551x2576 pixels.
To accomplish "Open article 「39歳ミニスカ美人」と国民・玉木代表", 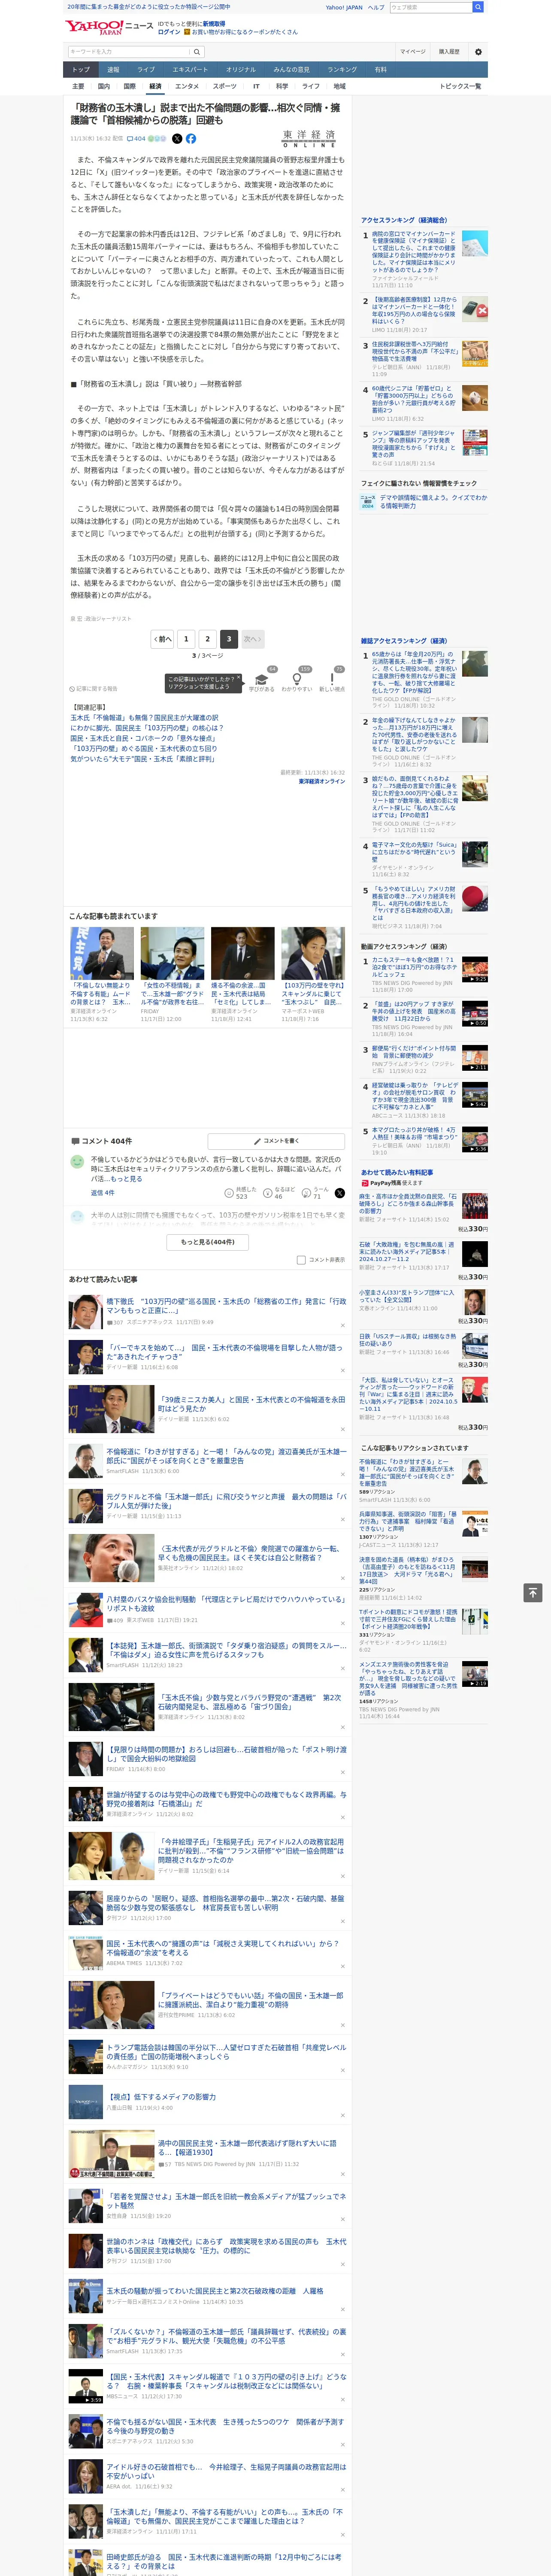I will (251, 1404).
